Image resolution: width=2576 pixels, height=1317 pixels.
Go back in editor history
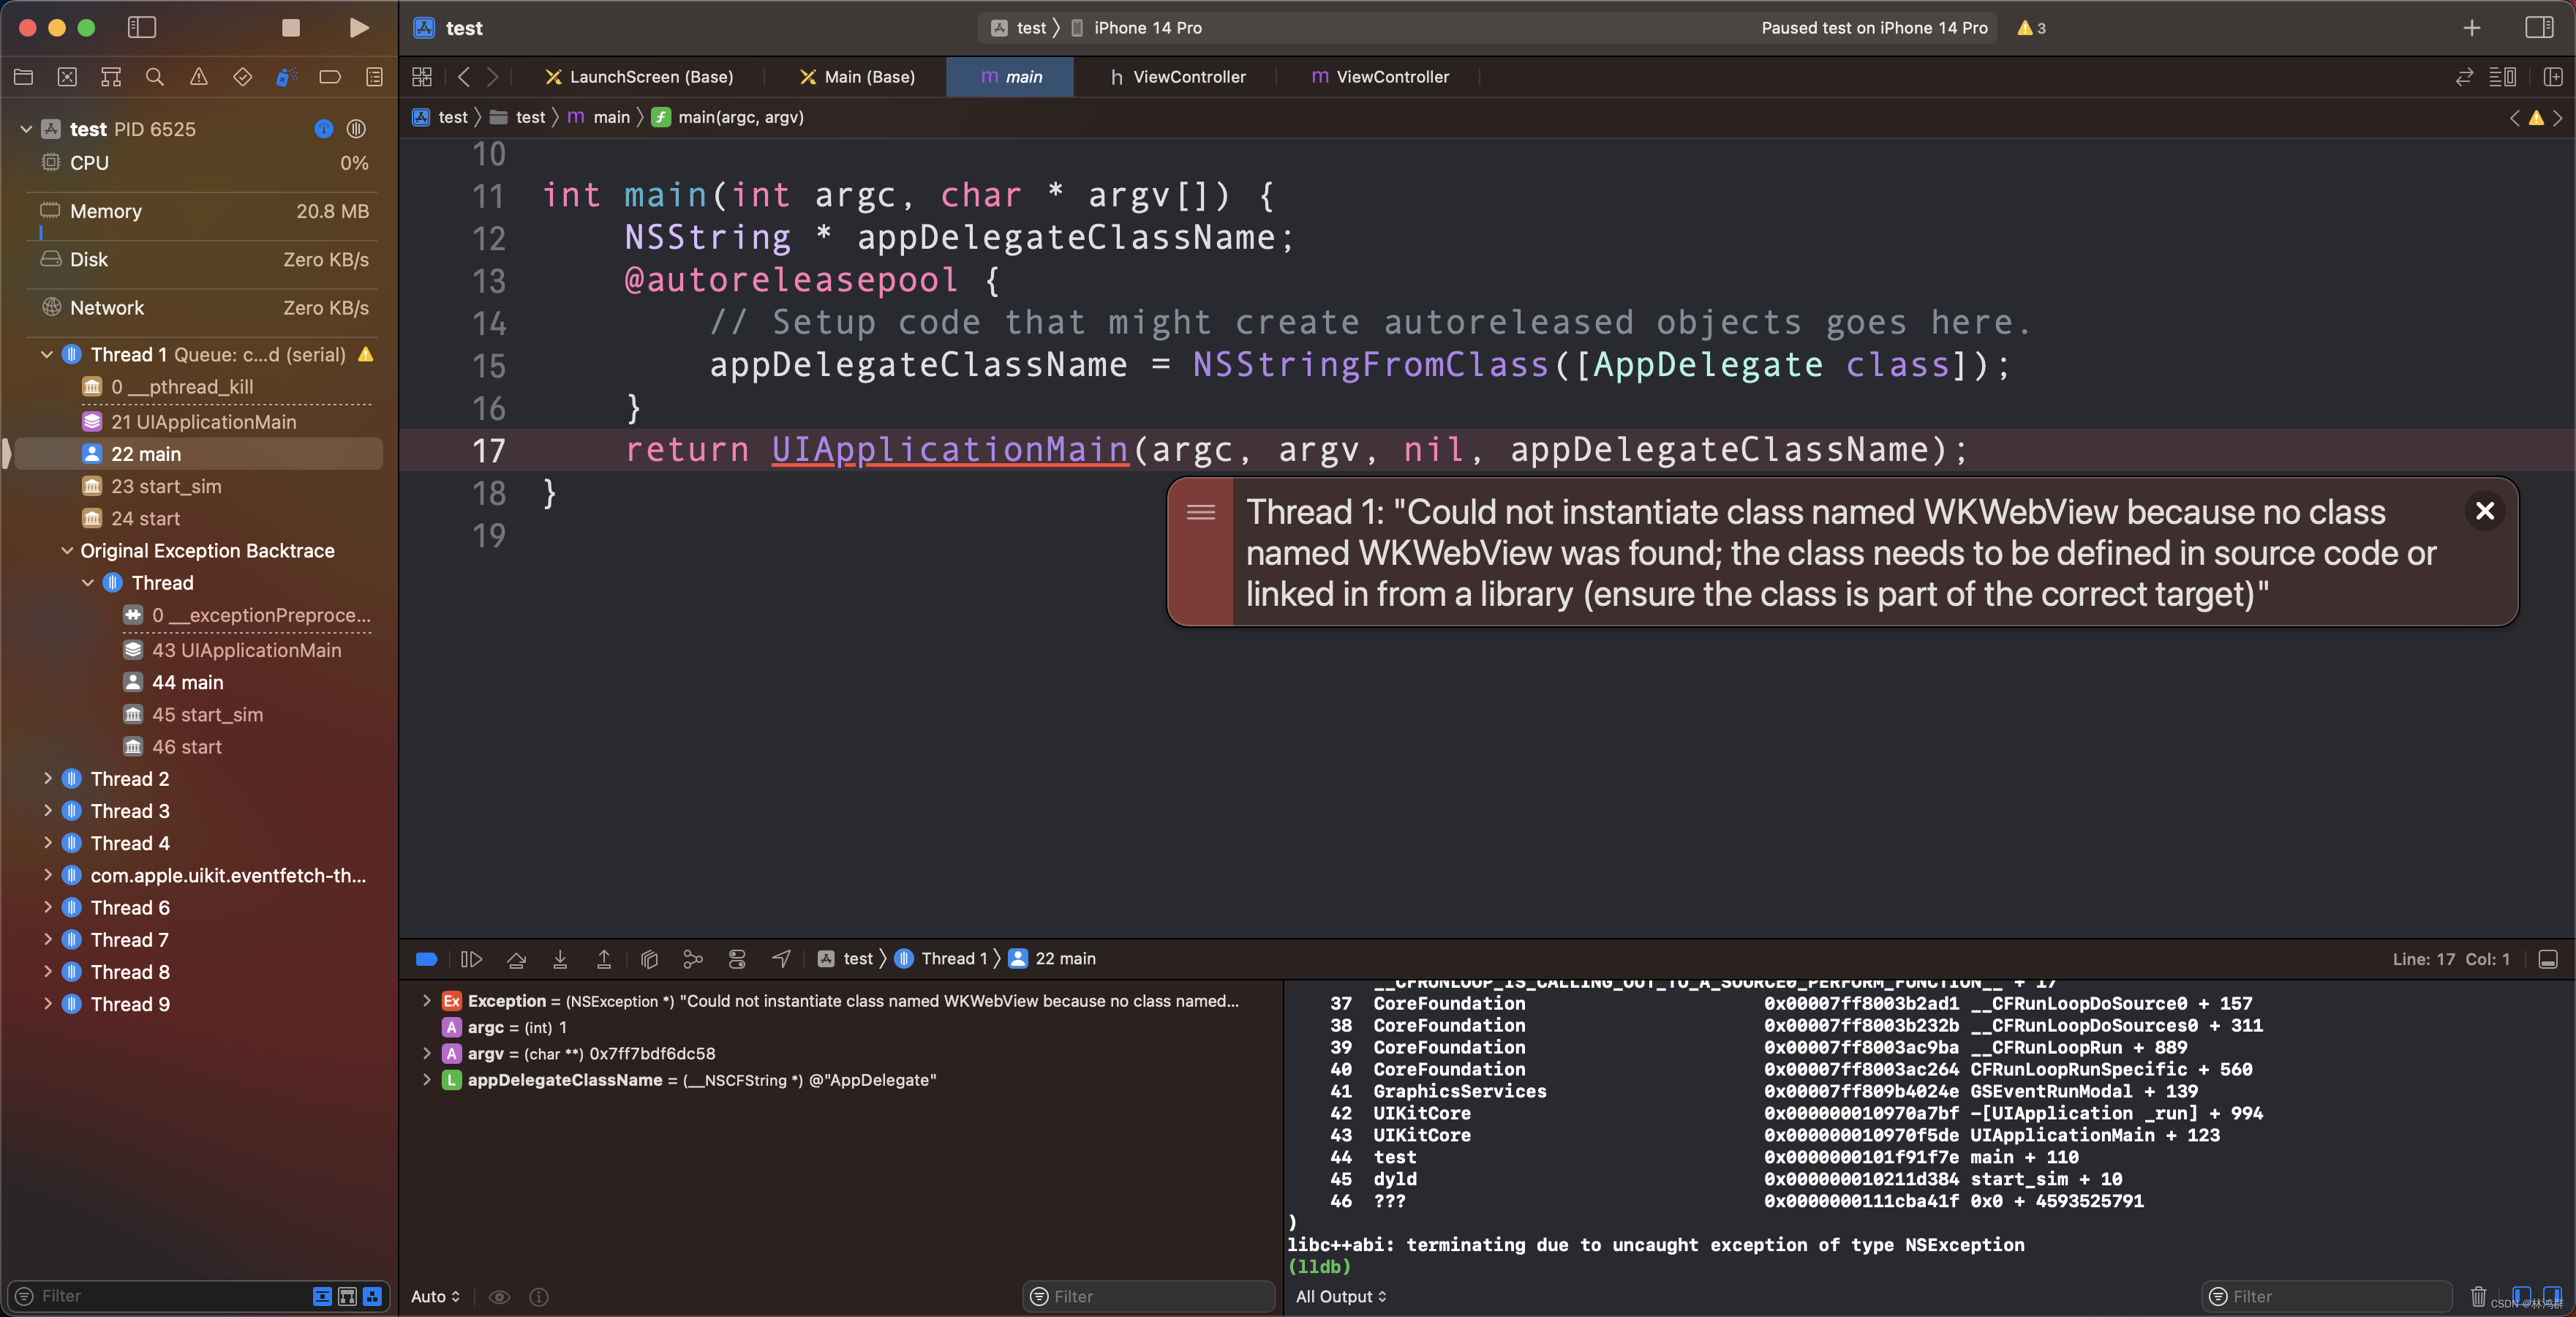[x=463, y=77]
